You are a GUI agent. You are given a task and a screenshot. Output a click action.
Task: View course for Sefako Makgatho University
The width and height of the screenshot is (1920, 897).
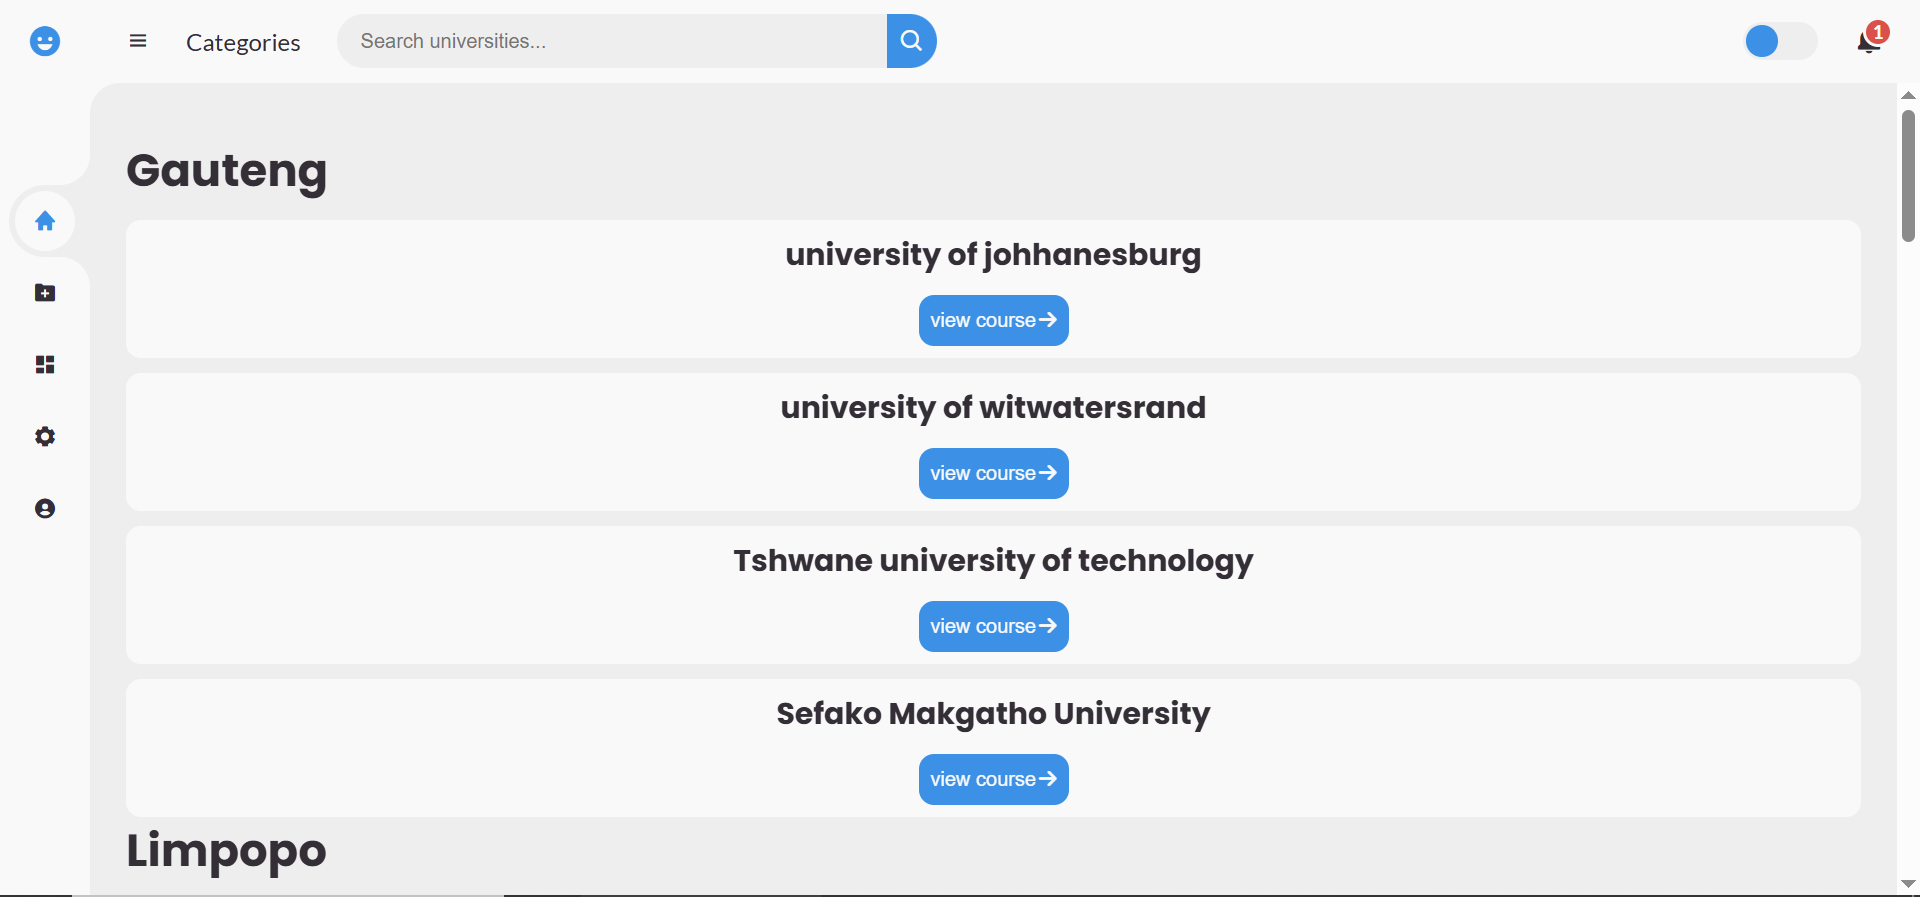click(993, 780)
